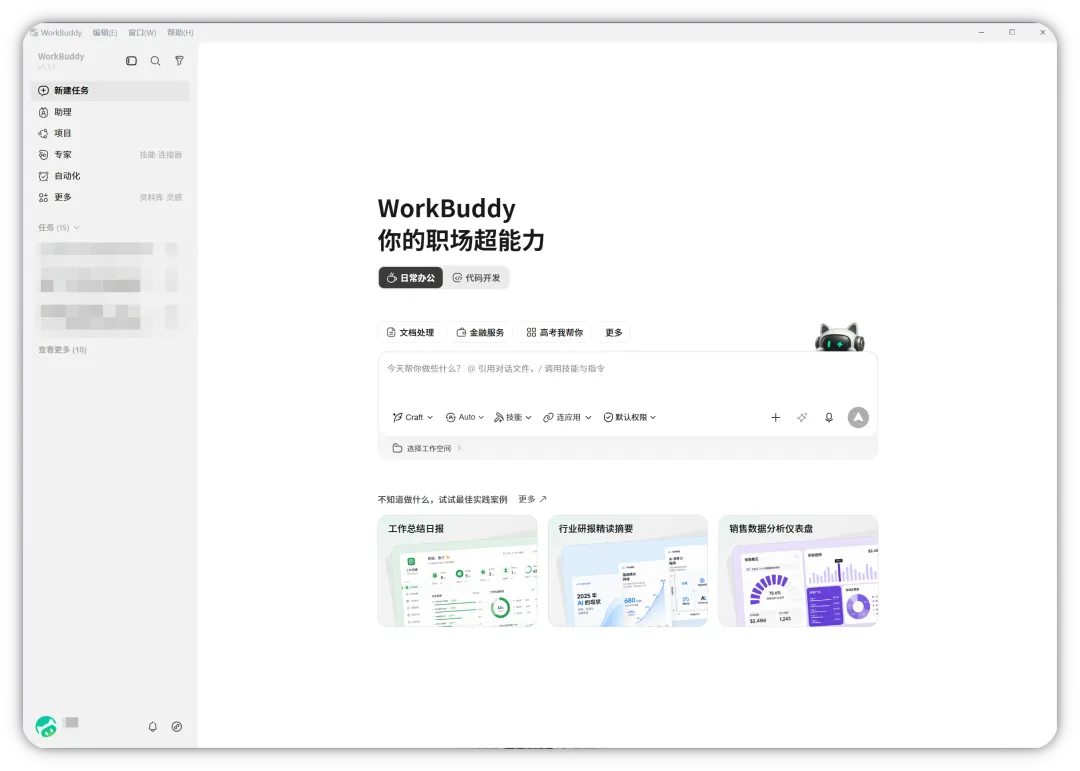The image size is (1080, 771).
Task: Expand the 技能 skills dropdown
Action: (x=512, y=418)
